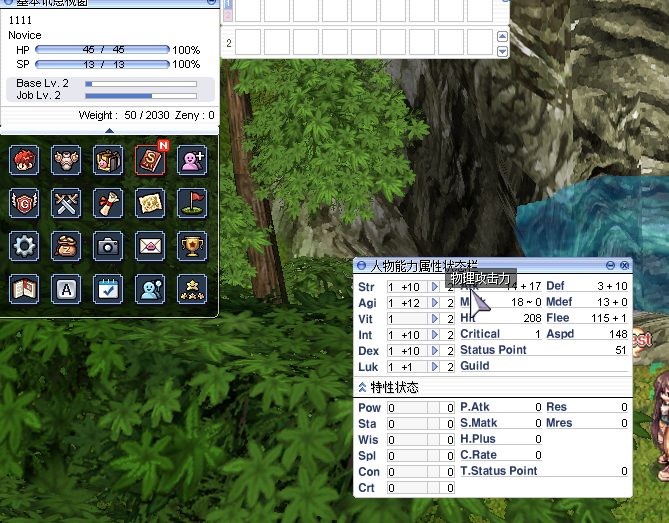Click the C.Rate stat label
This screenshot has width=669, height=523.
[x=478, y=455]
